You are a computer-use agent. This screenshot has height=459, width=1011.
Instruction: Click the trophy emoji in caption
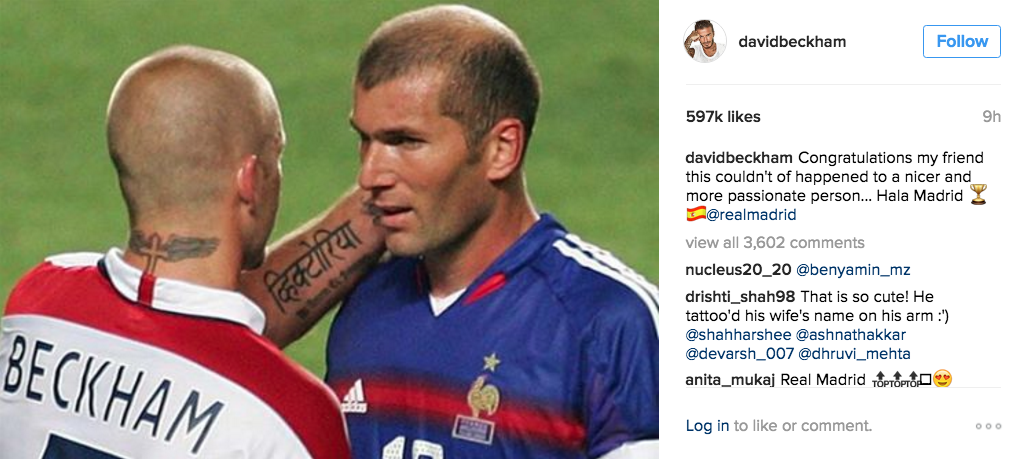pyautogui.click(x=978, y=194)
